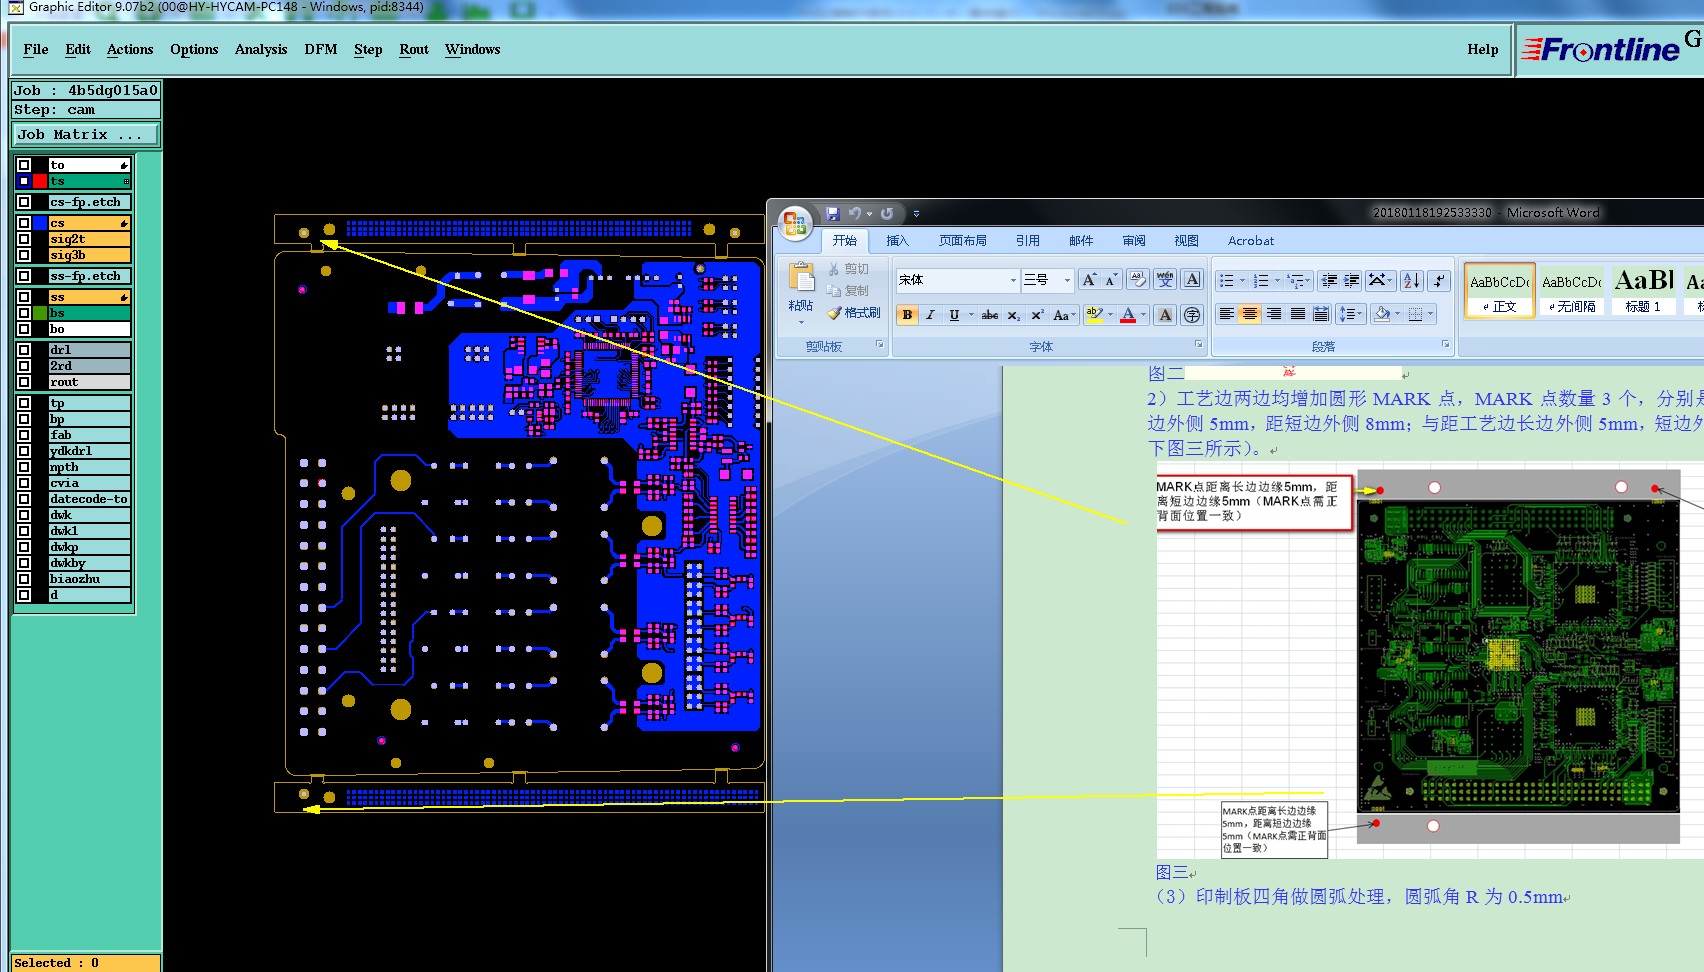
Task: Open the font color dropdown arrow
Action: [x=1143, y=315]
